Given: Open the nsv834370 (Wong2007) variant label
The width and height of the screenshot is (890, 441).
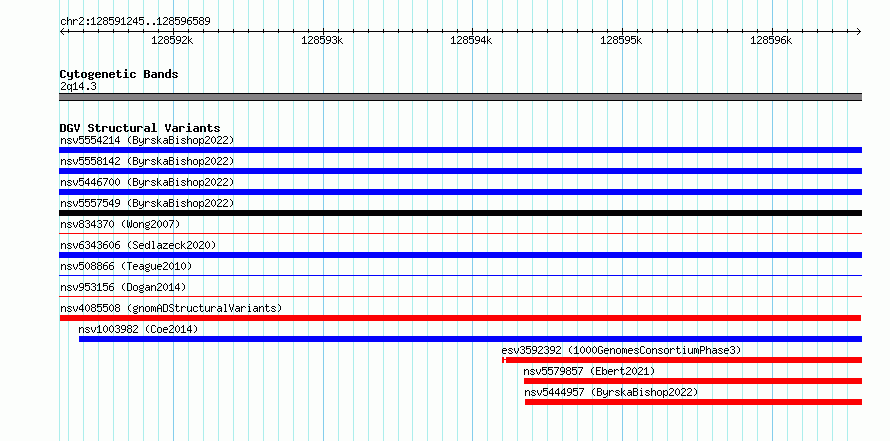Looking at the screenshot, I should (x=120, y=224).
